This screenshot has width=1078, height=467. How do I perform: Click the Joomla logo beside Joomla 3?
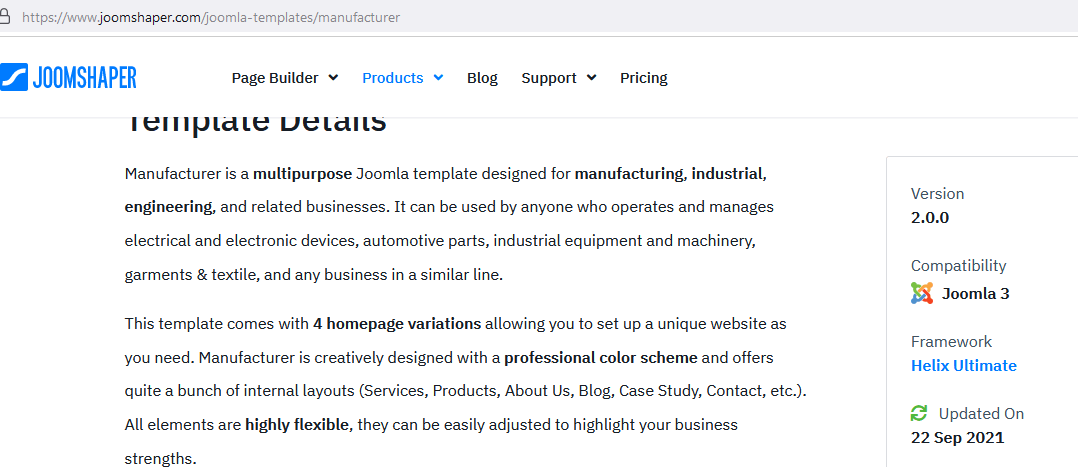pyautogui.click(x=922, y=293)
